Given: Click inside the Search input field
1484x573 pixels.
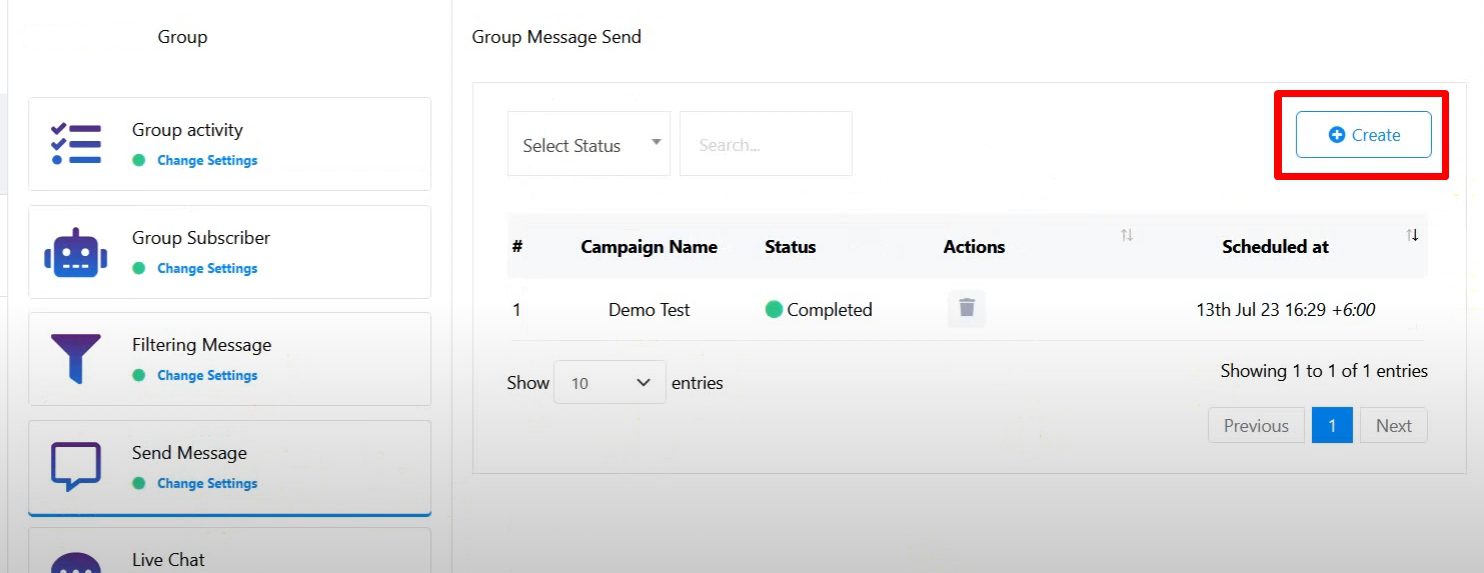Looking at the screenshot, I should coord(765,145).
